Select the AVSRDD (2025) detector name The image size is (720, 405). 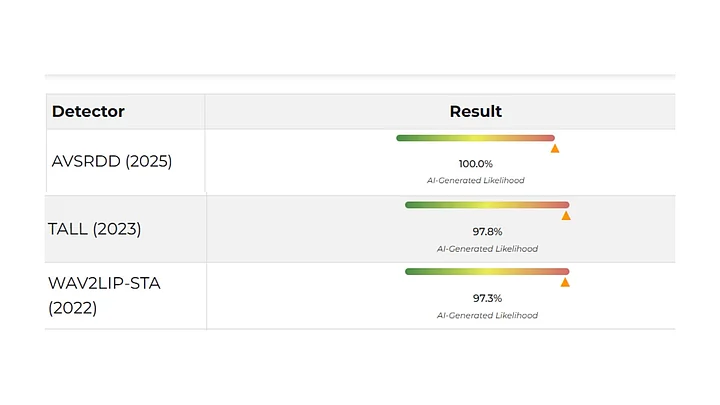tap(112, 161)
